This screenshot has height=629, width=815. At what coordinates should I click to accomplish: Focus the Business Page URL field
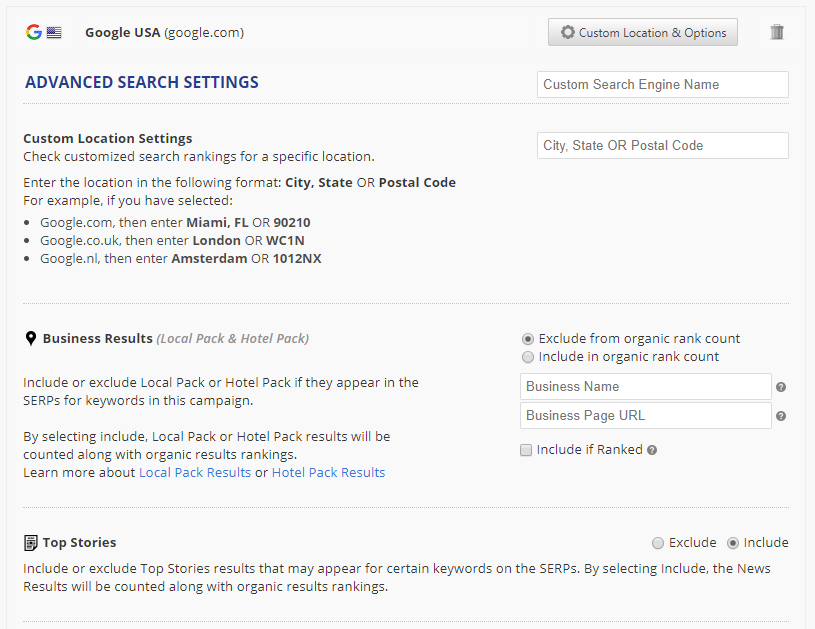(x=645, y=416)
